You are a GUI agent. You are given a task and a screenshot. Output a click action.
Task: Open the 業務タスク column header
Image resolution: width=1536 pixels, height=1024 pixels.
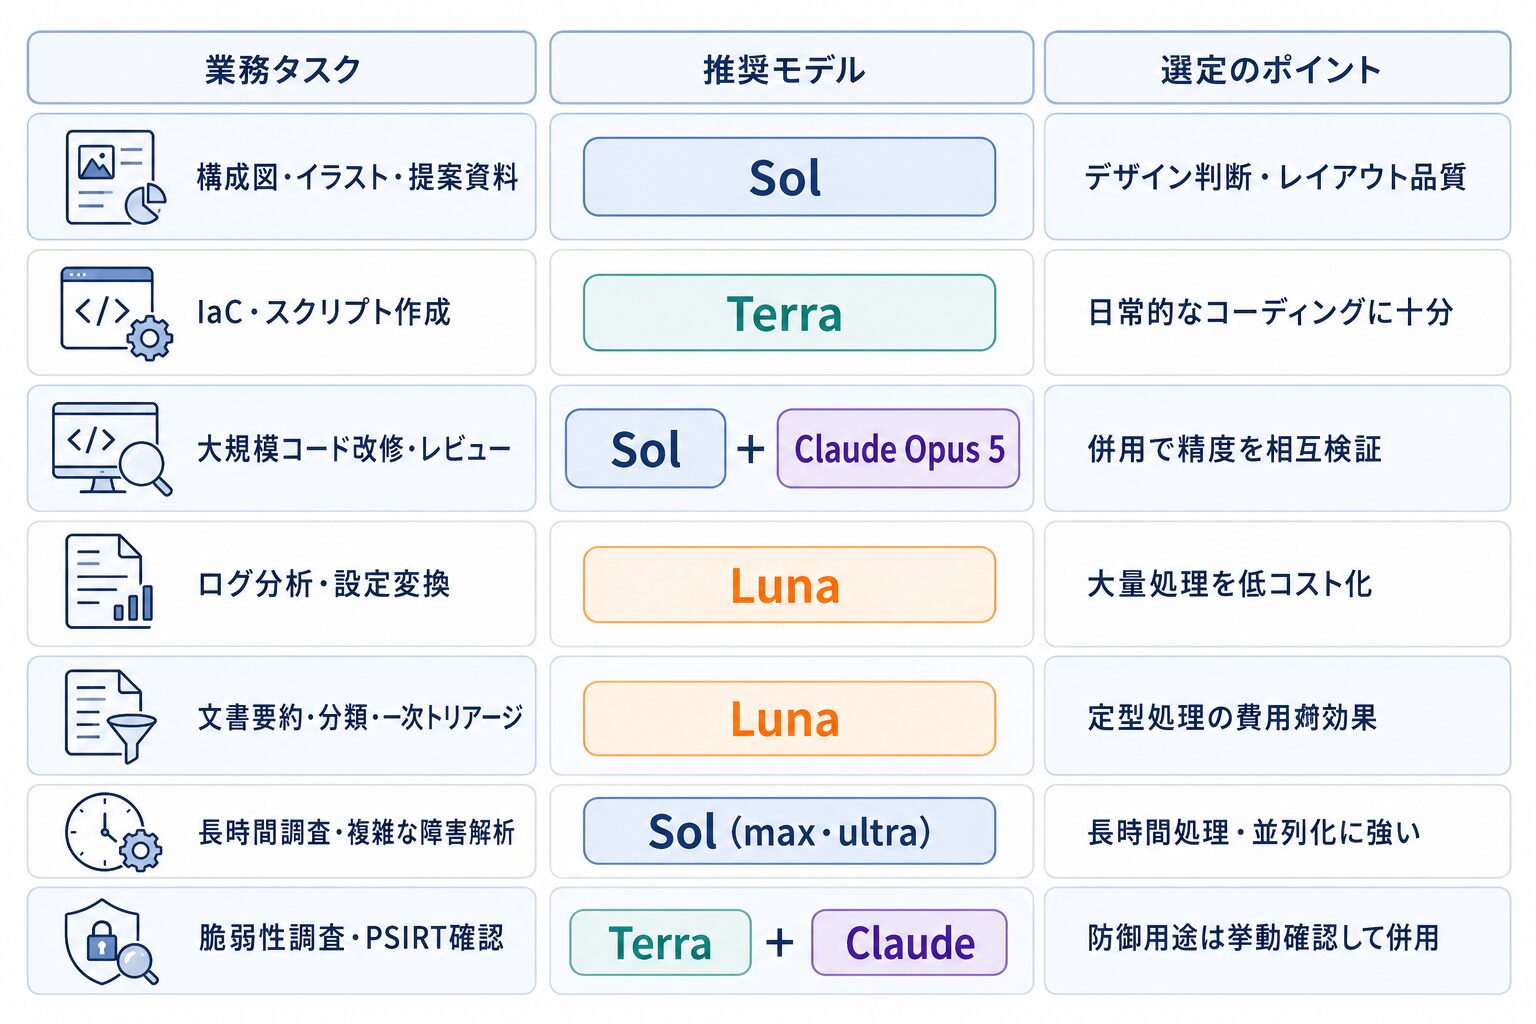(282, 68)
